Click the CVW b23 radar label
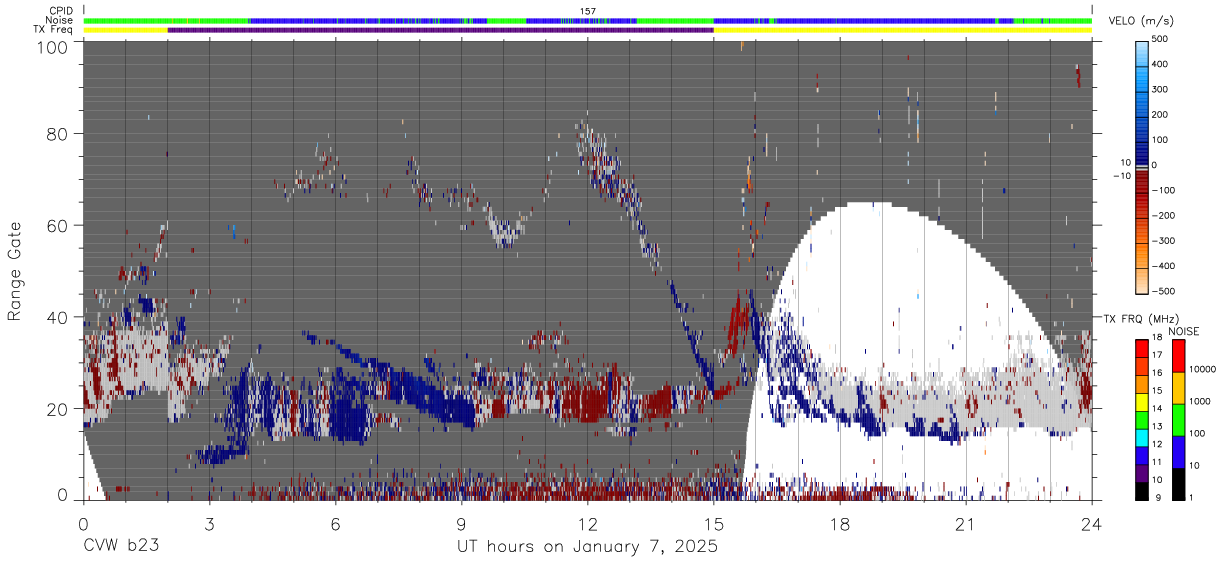 pos(121,547)
